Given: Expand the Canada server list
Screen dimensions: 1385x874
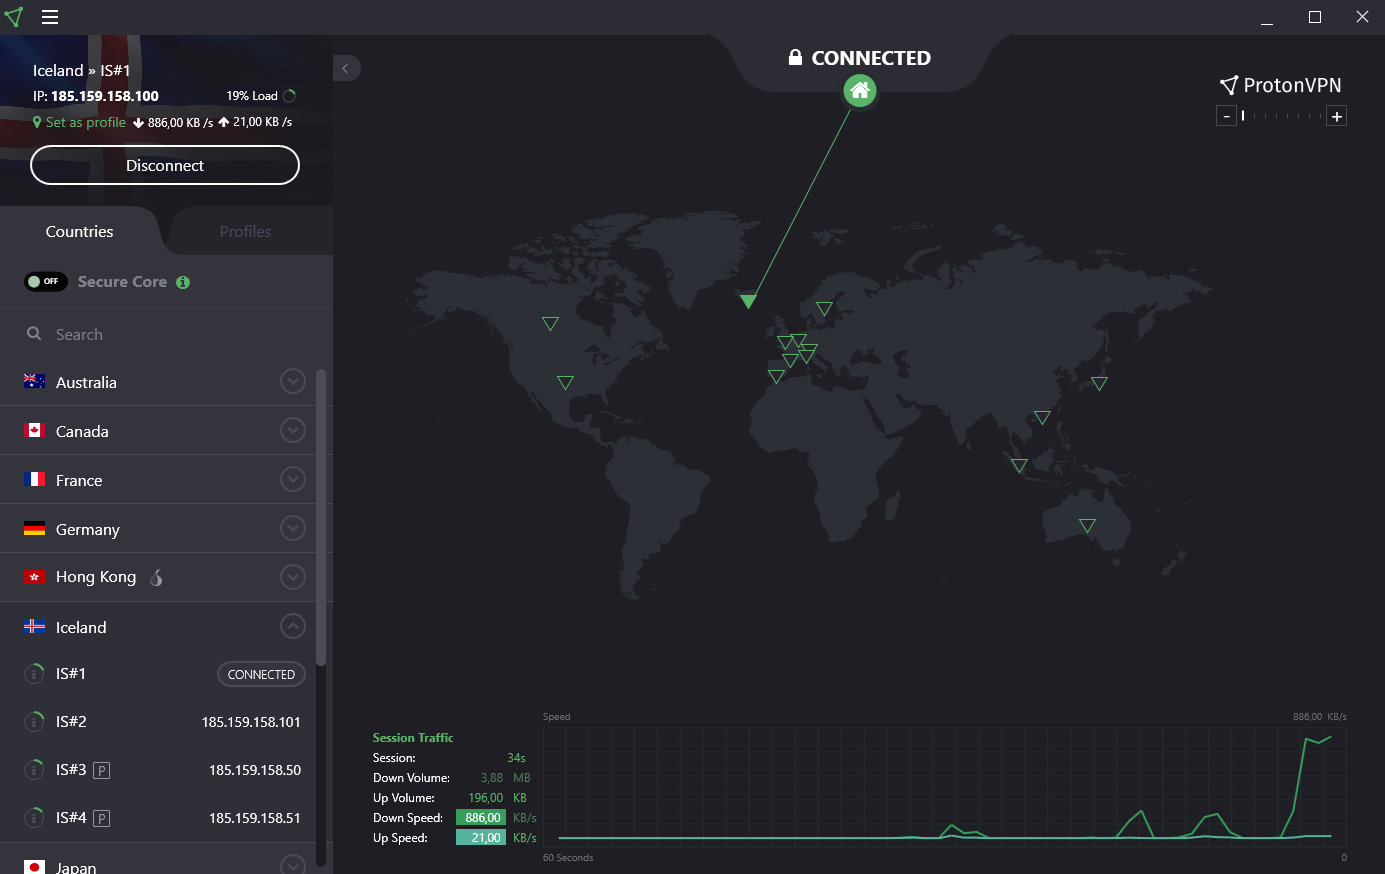Looking at the screenshot, I should [x=293, y=430].
